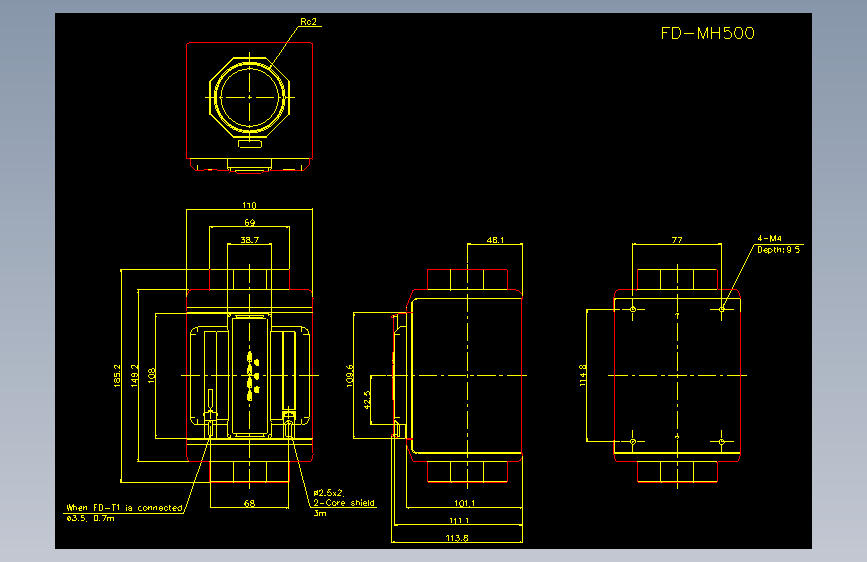Screen dimensions: 867x562
Task: Click the 2-Core shield label
Action: (344, 503)
